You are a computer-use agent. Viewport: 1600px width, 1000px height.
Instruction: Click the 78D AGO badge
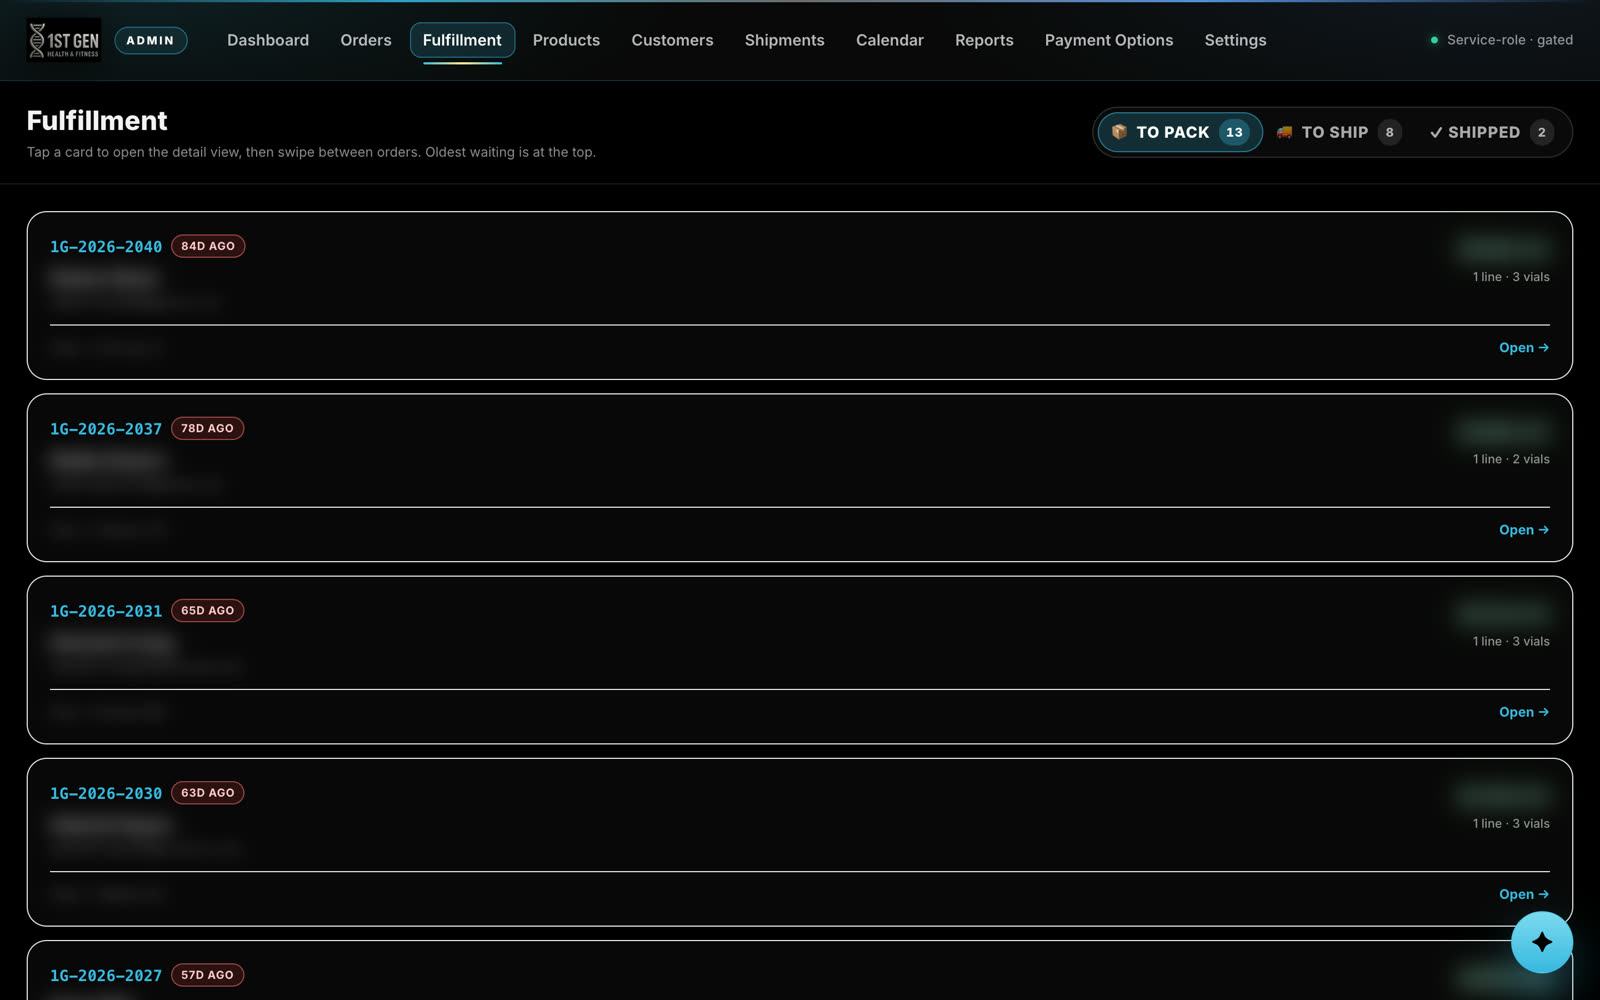pyautogui.click(x=207, y=428)
